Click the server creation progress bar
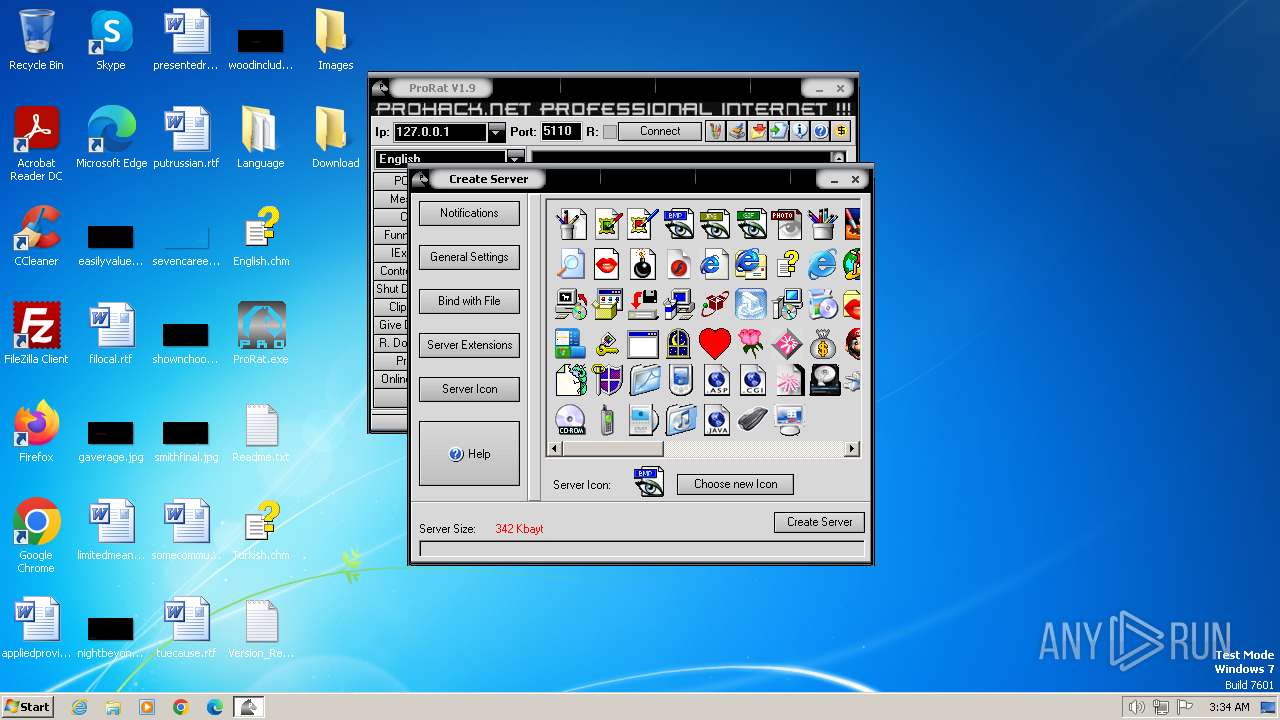 642,549
